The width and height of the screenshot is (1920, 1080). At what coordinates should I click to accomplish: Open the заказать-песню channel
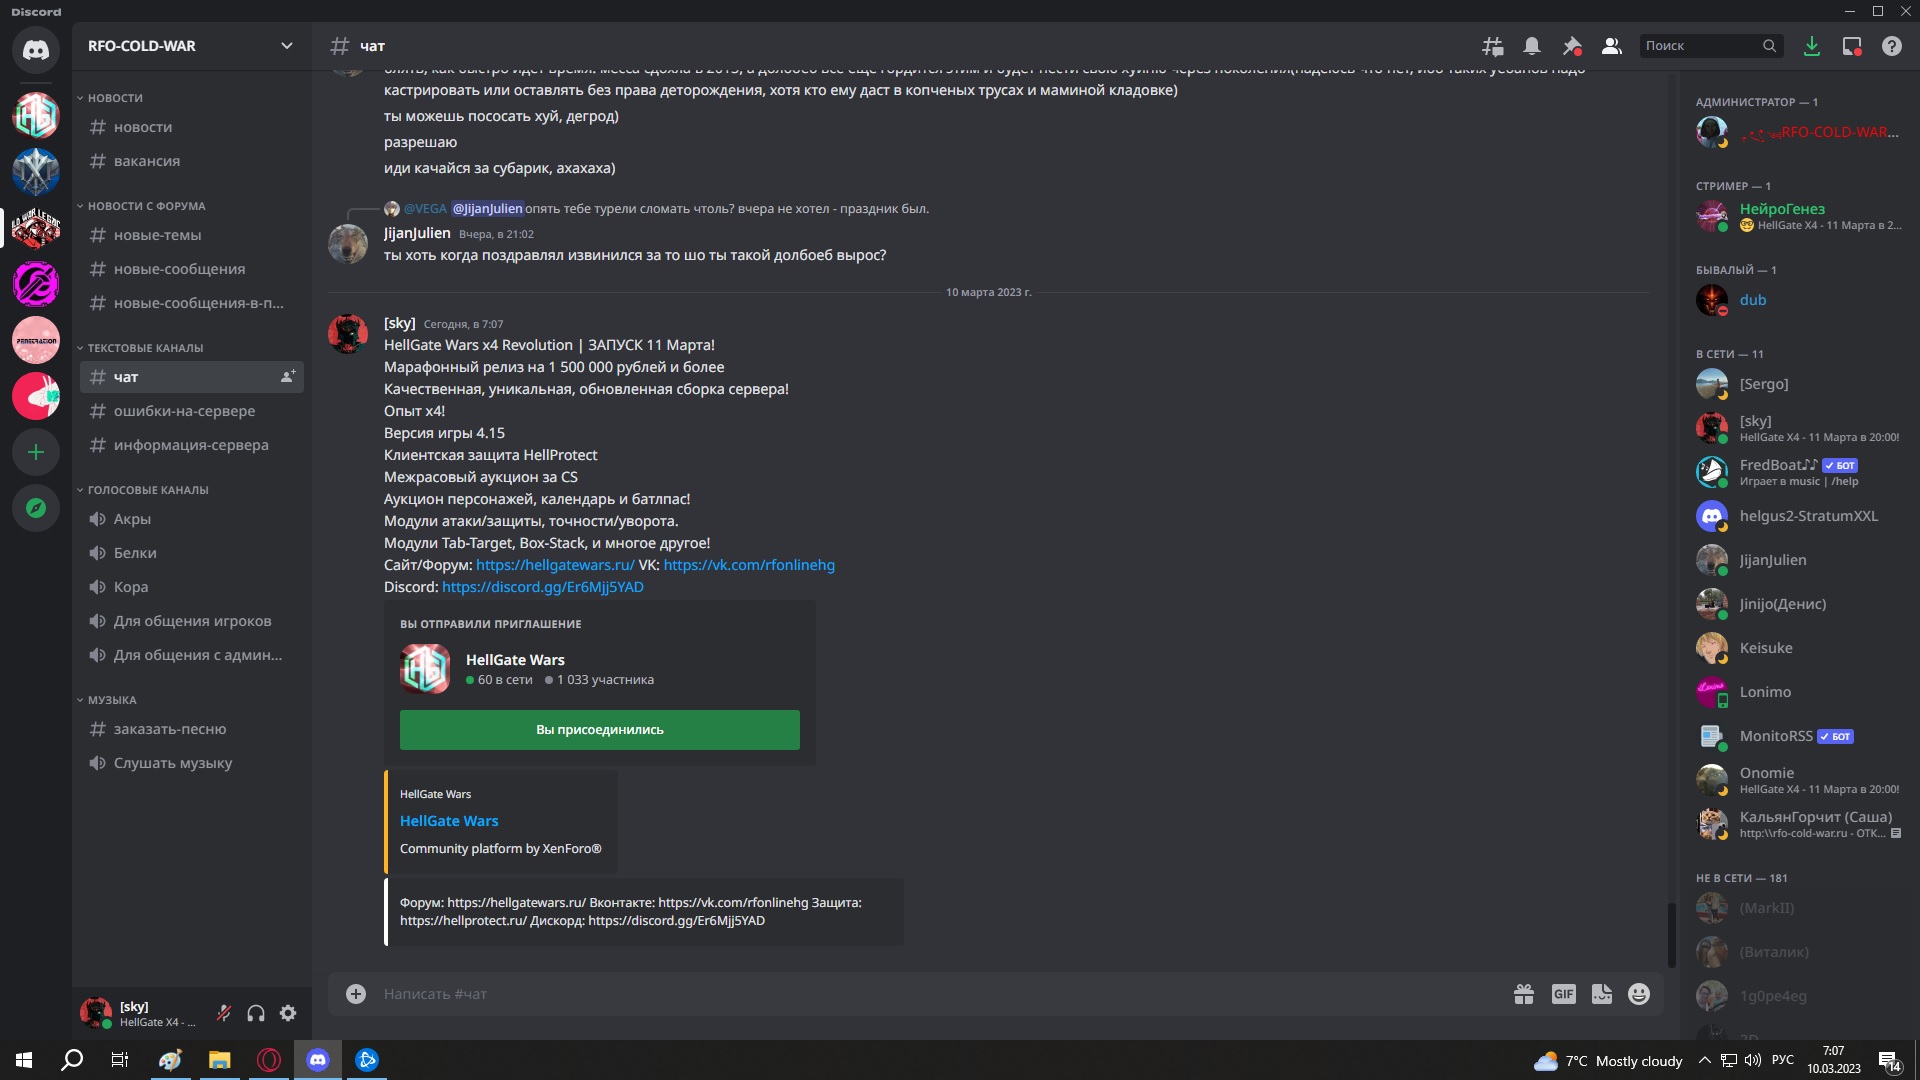click(191, 729)
